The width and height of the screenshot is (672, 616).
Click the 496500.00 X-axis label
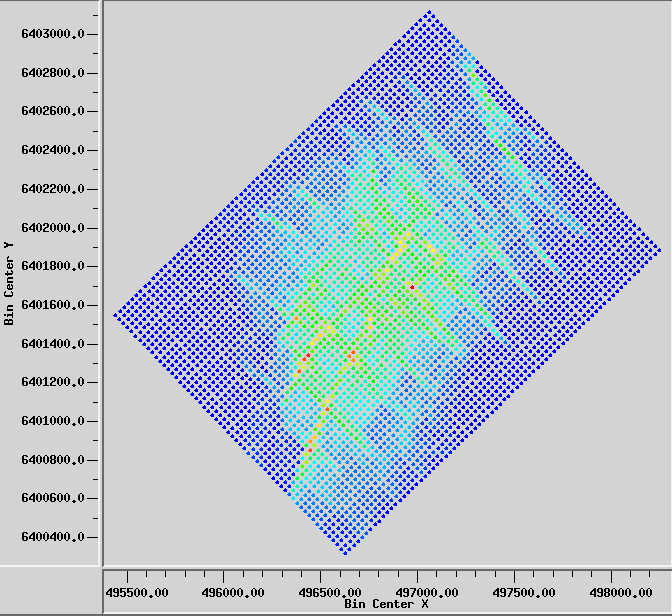coord(330,593)
